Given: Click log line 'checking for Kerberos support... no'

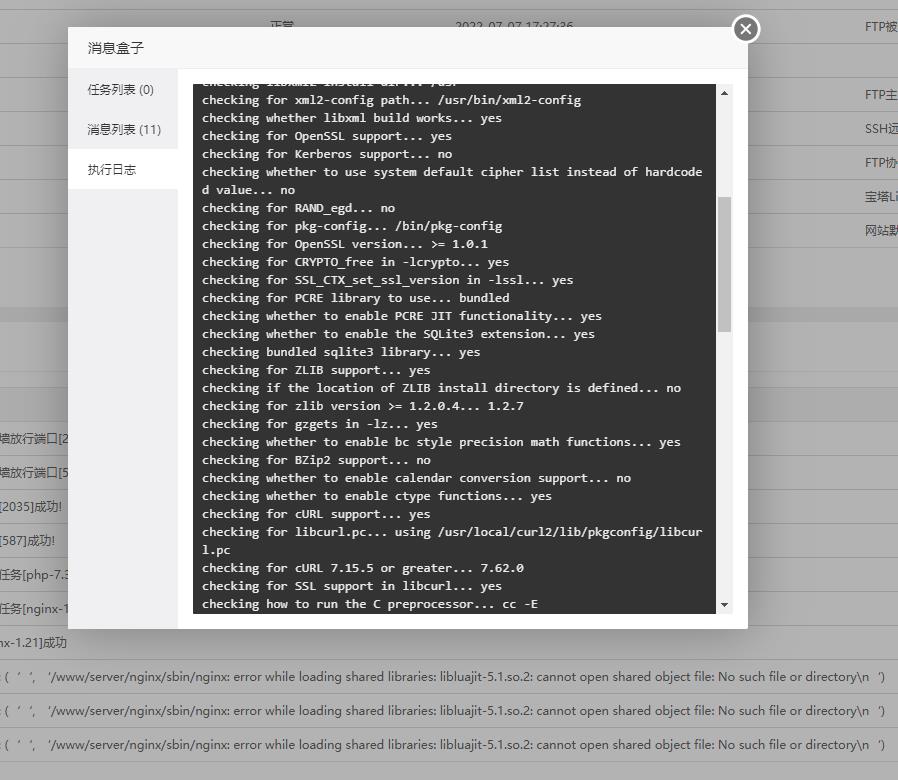Looking at the screenshot, I should click(326, 154).
